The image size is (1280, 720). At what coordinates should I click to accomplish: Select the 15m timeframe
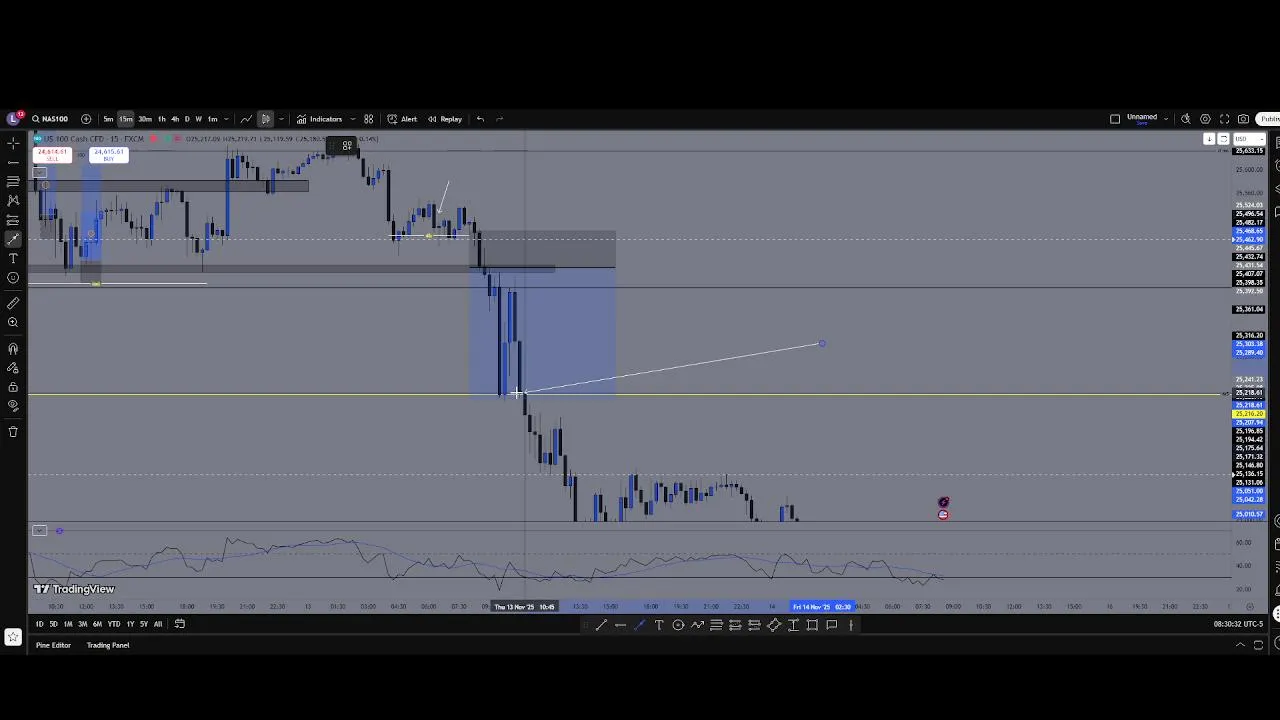pyautogui.click(x=126, y=119)
